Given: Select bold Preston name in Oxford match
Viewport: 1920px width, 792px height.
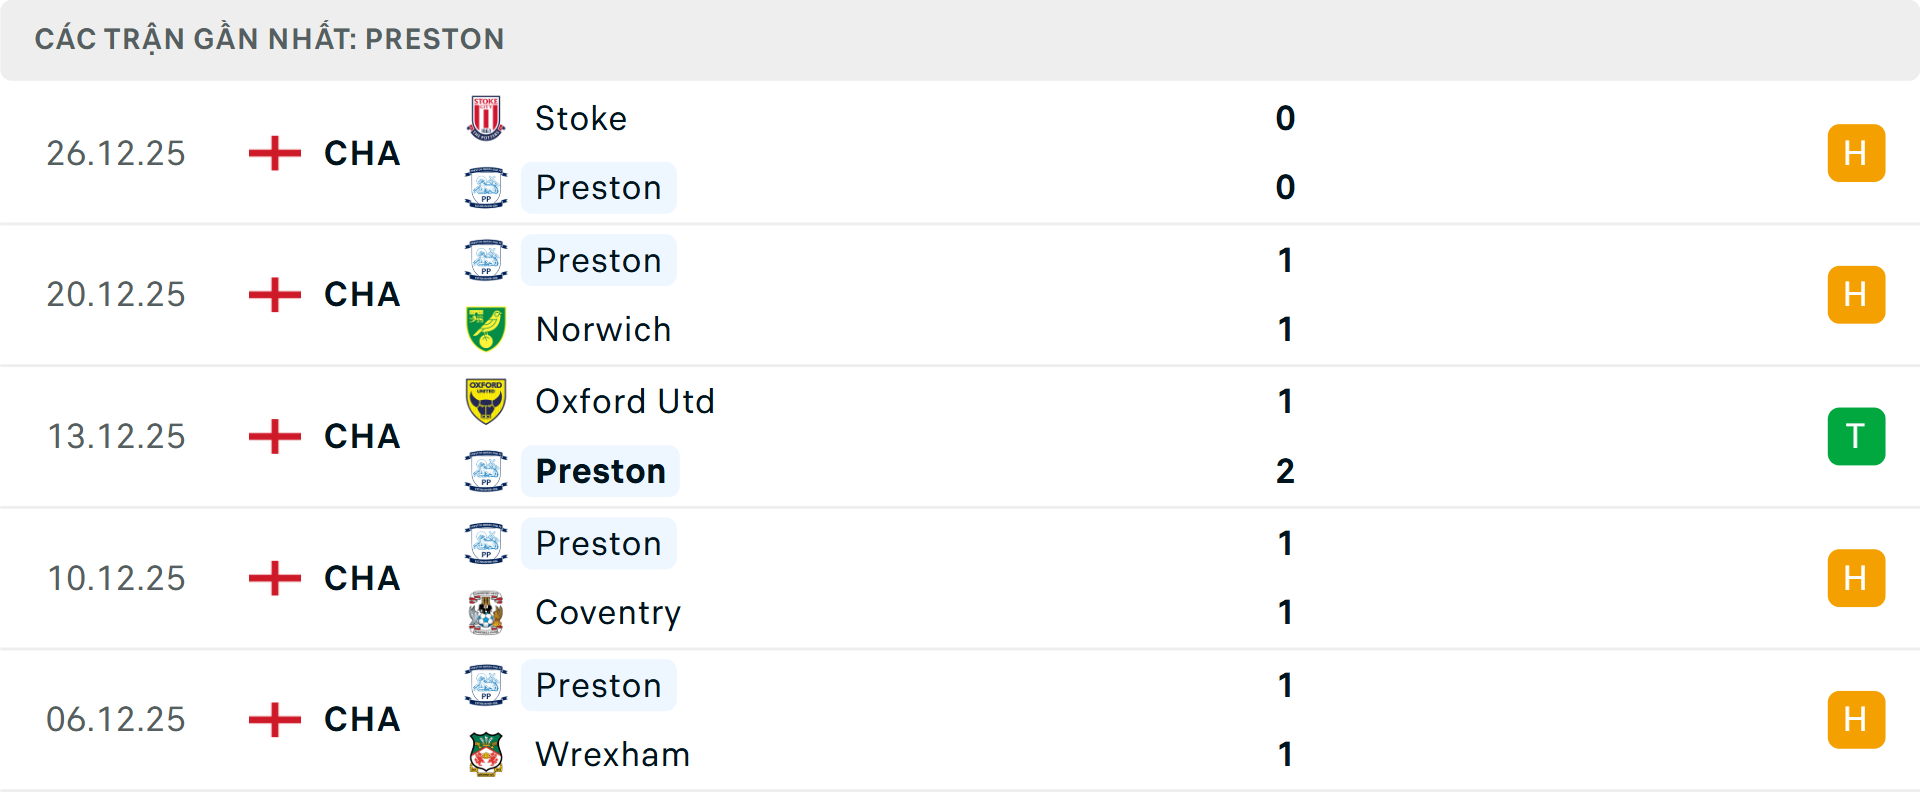Looking at the screenshot, I should 600,471.
